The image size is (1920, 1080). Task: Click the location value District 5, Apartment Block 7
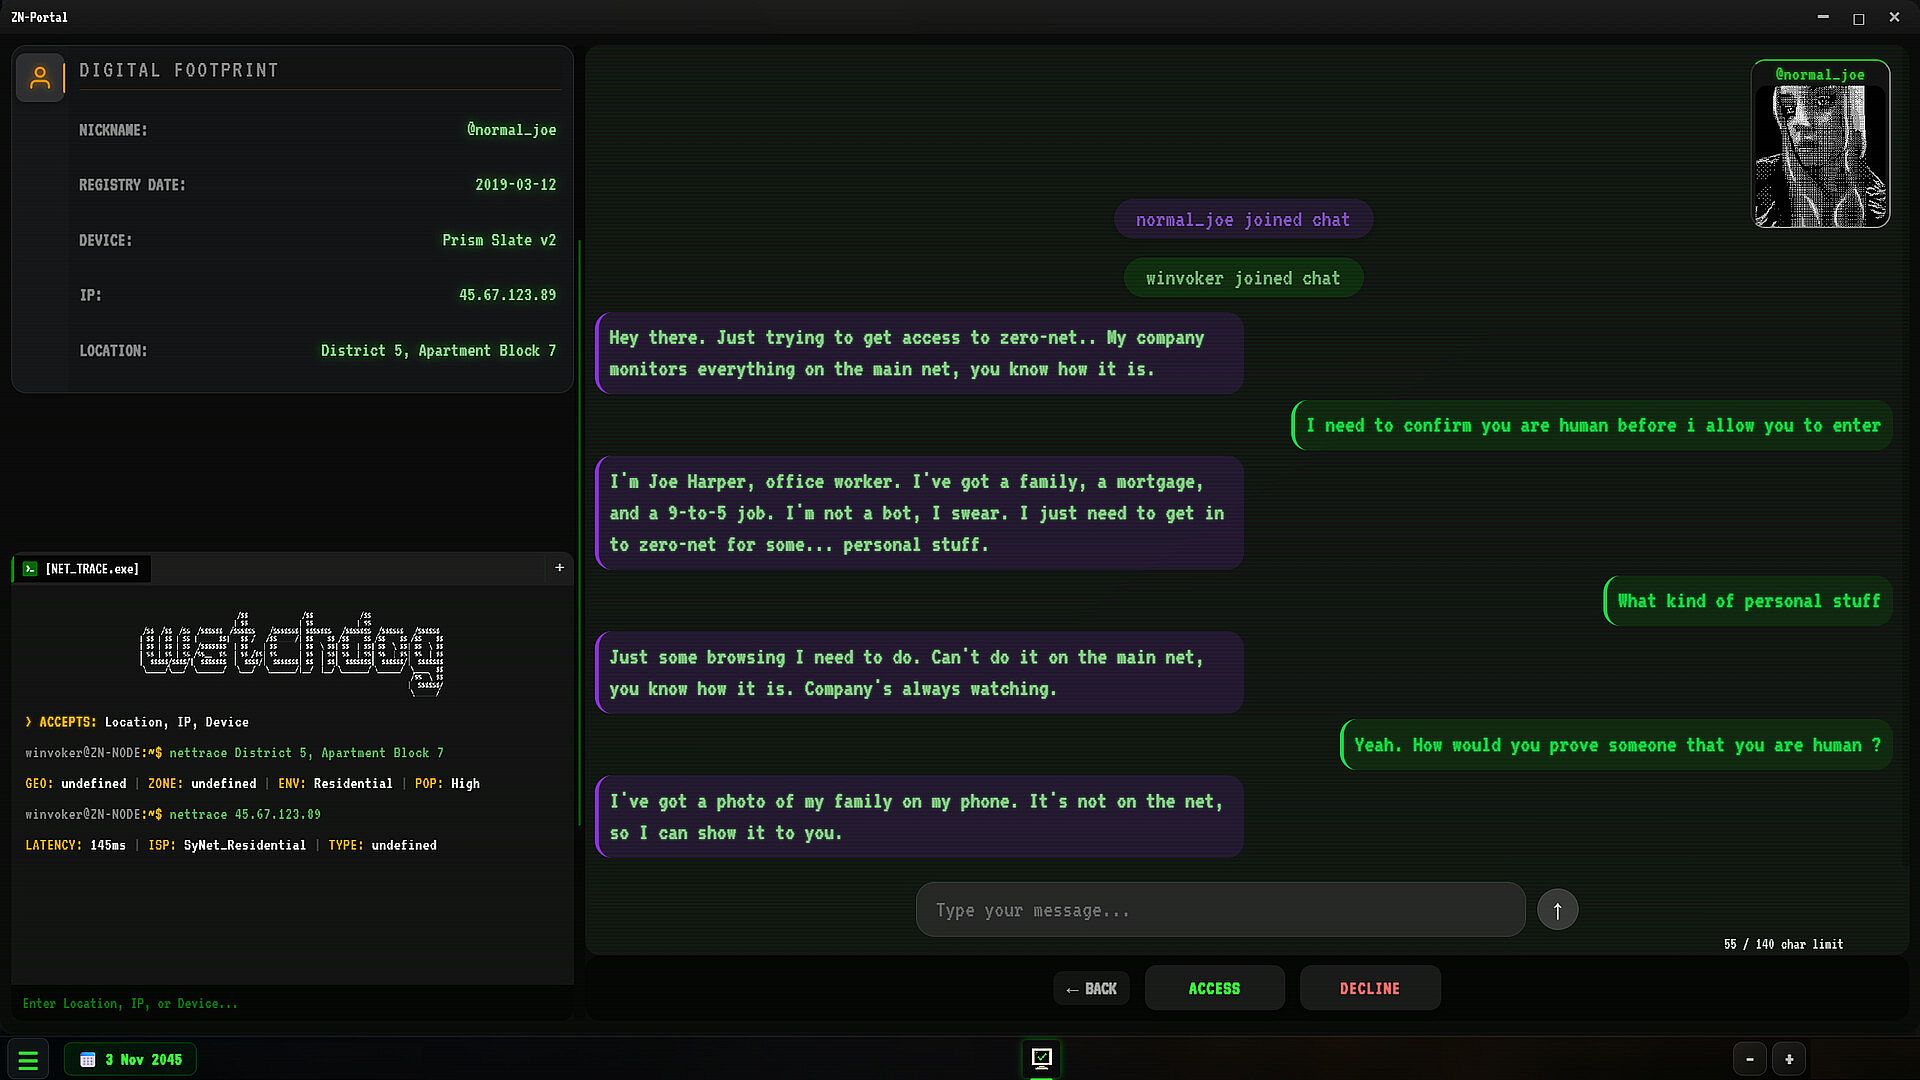click(438, 351)
